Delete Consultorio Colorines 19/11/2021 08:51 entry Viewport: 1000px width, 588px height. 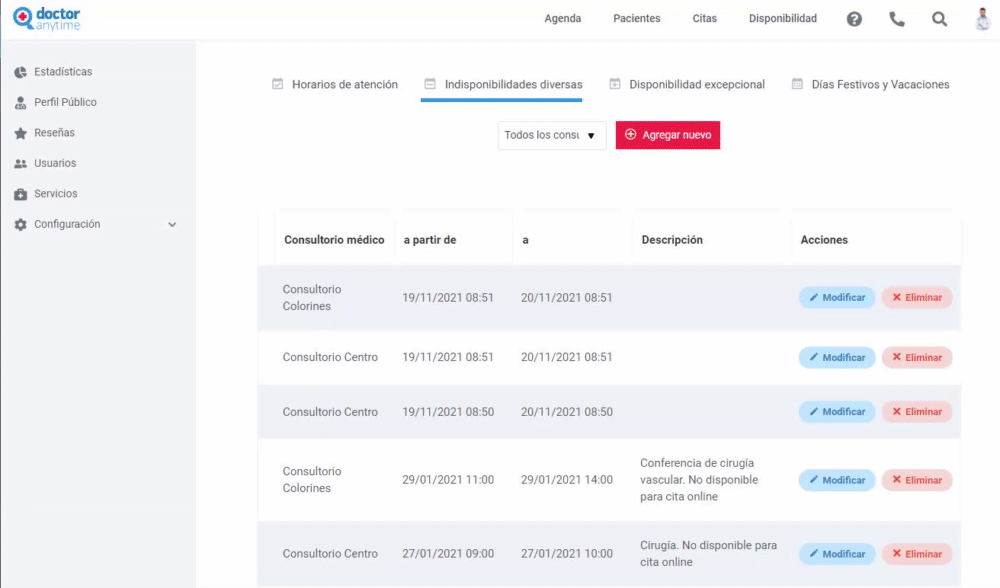coord(916,298)
